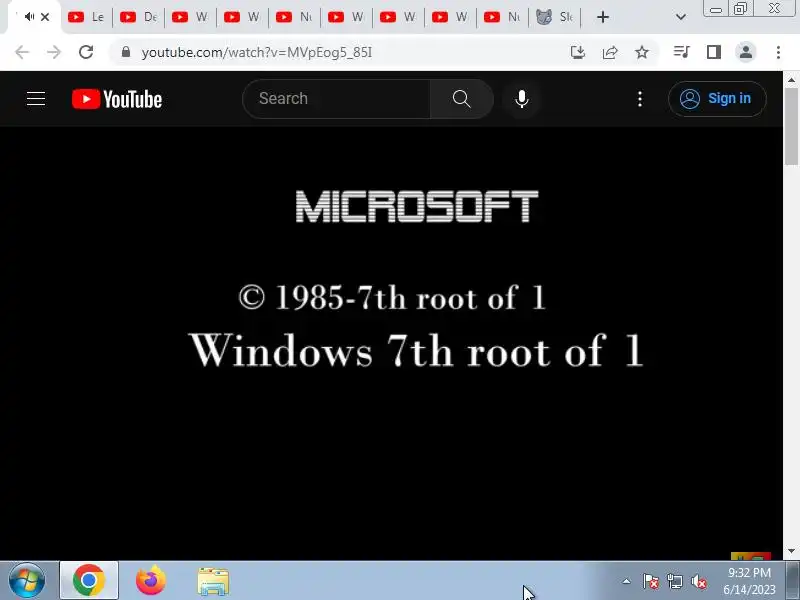Screen dimensions: 800x600
Task: Click the video showing Windows 7th root of 1
Action: pyautogui.click(x=391, y=343)
